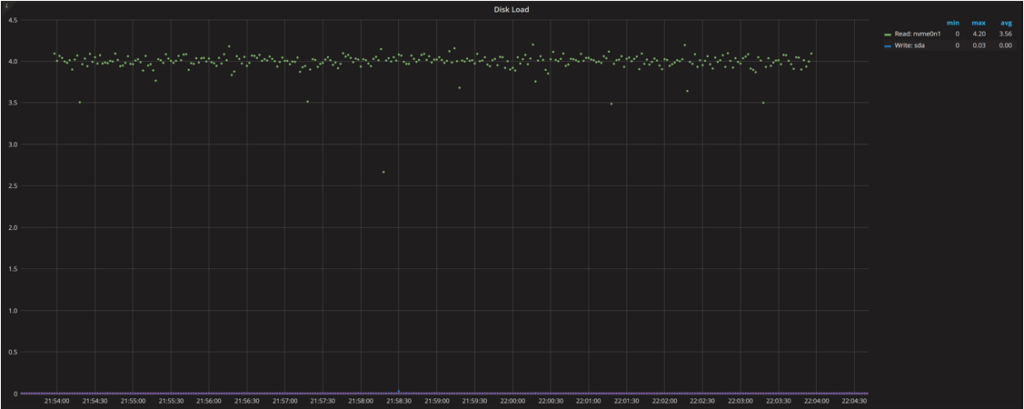Click the 0.5 label on the Y axis

12,352
